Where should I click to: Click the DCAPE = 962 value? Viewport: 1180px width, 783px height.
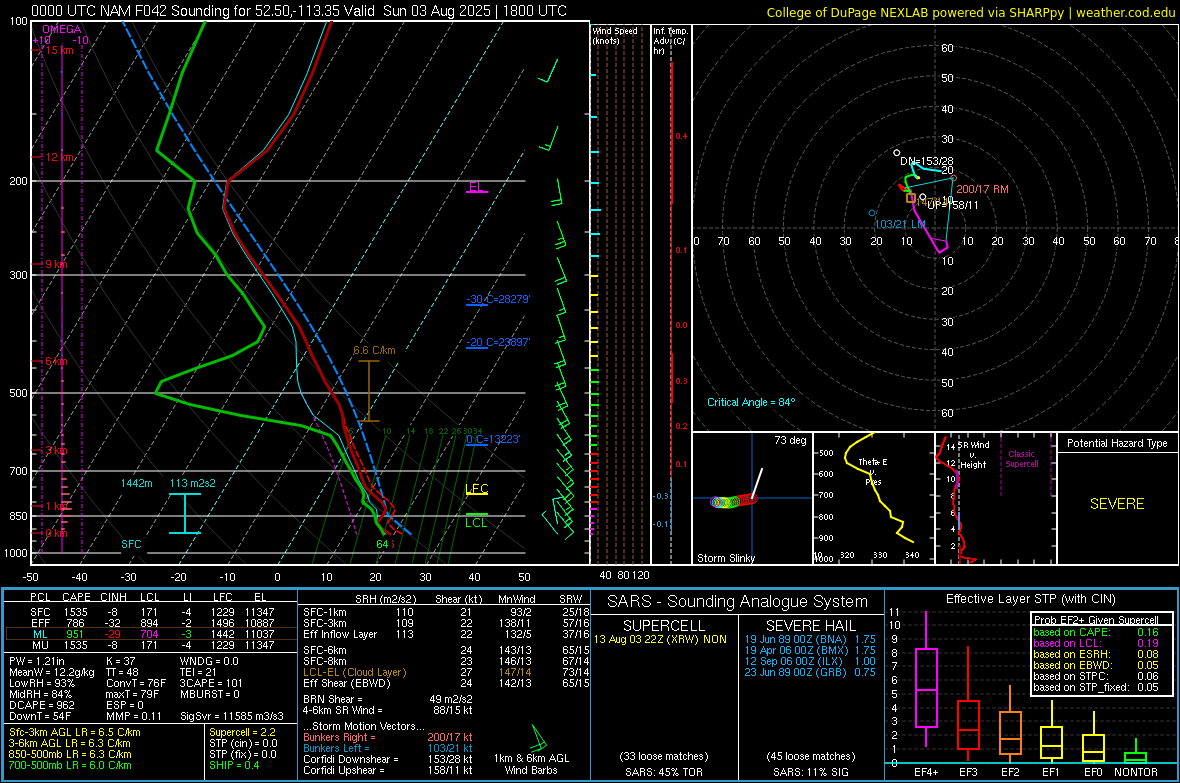click(x=41, y=705)
